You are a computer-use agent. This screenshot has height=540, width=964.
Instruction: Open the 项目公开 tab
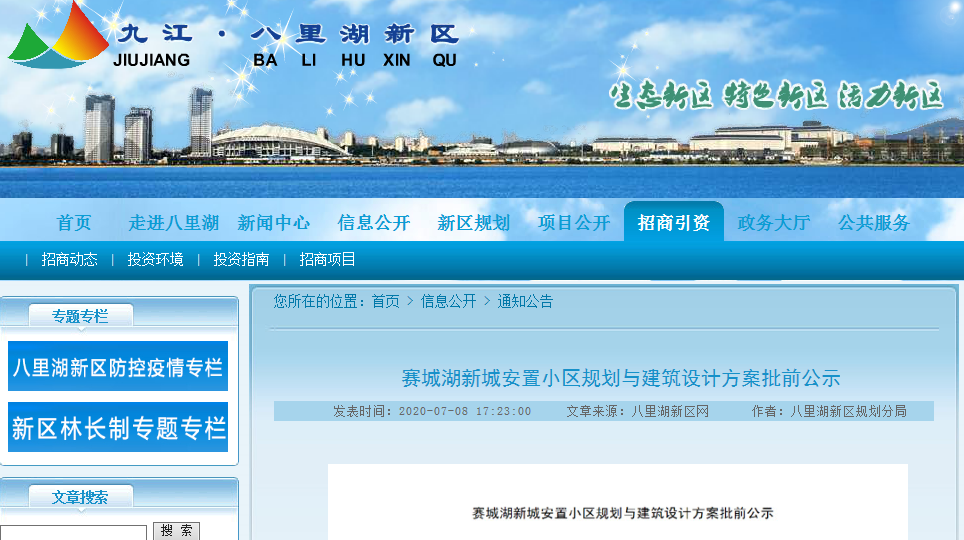(x=574, y=223)
